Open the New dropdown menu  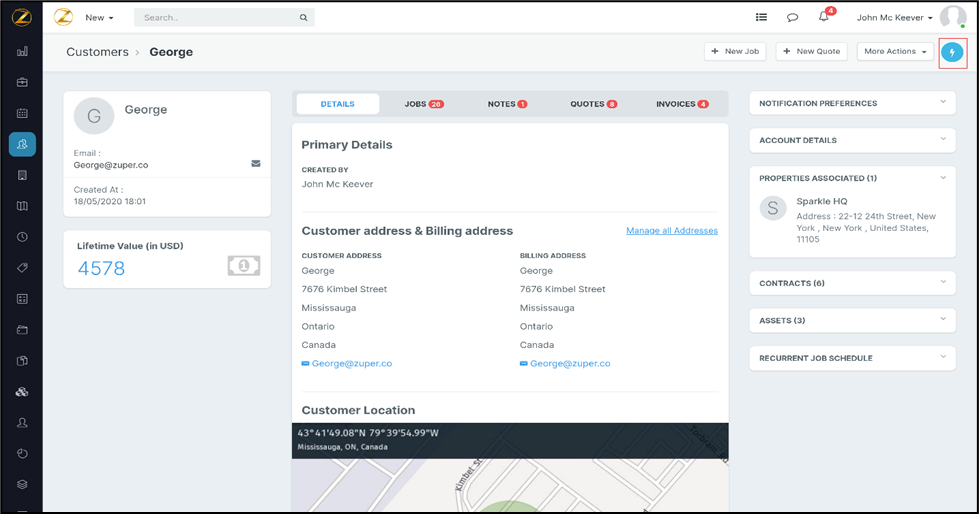click(99, 18)
